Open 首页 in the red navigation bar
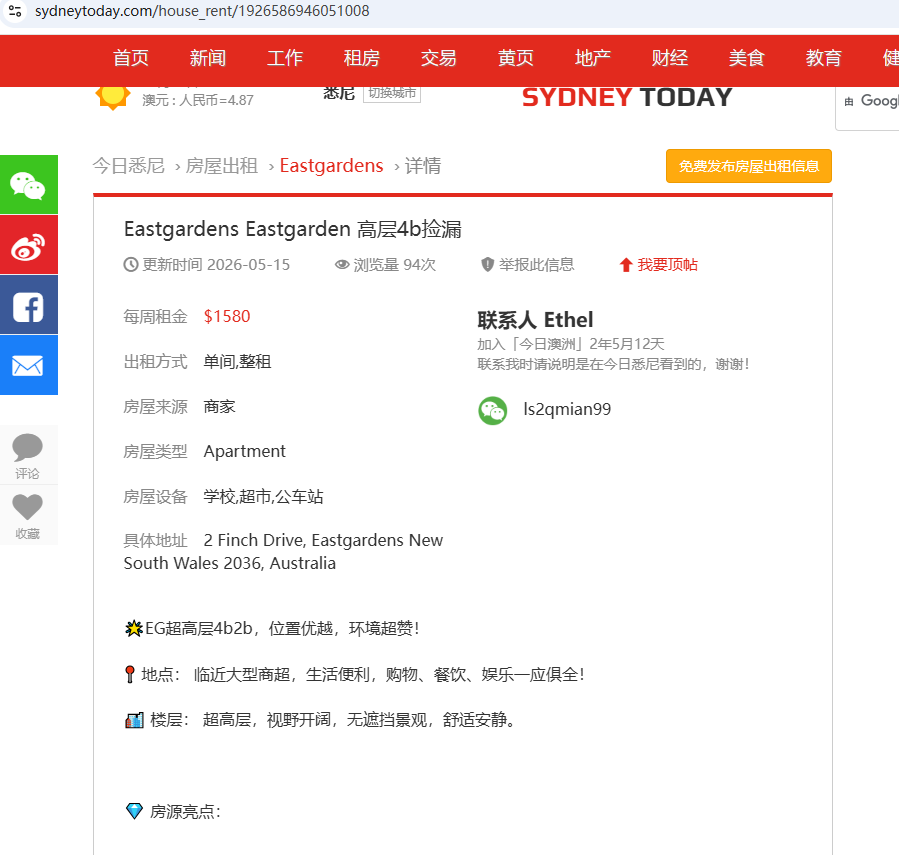Viewport: 899px width, 855px height. [x=131, y=58]
